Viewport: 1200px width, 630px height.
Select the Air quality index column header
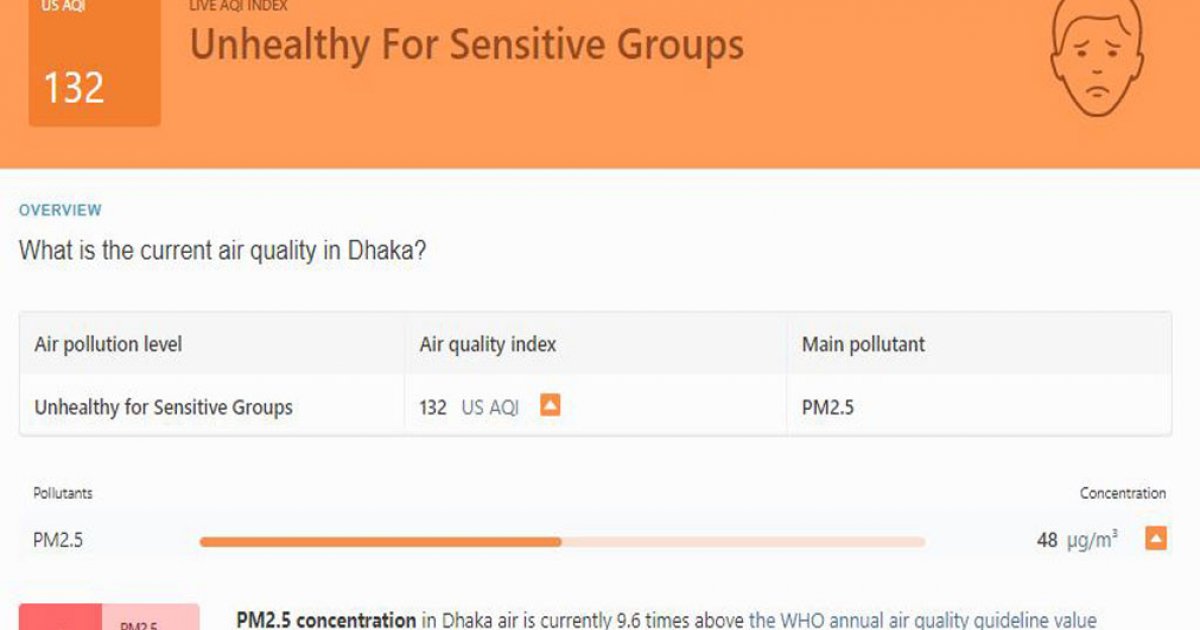click(487, 344)
